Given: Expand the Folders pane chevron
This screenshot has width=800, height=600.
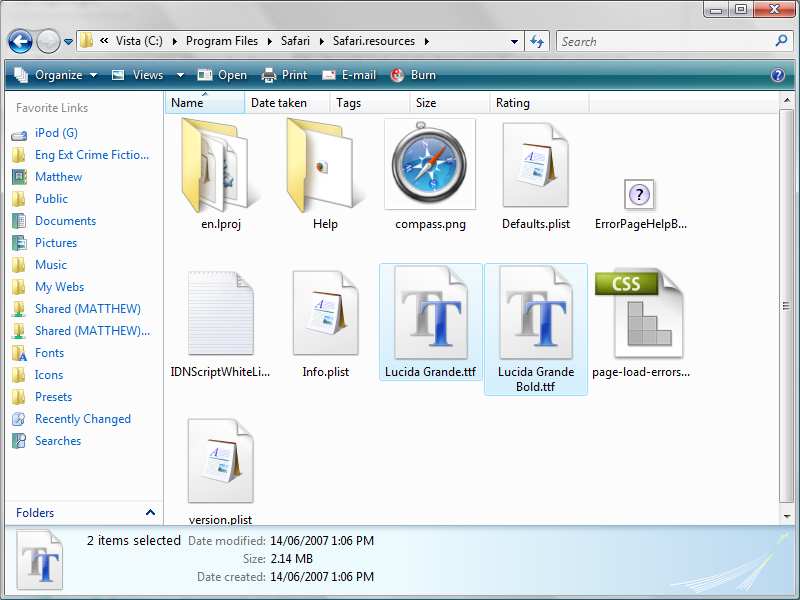Looking at the screenshot, I should [x=151, y=513].
